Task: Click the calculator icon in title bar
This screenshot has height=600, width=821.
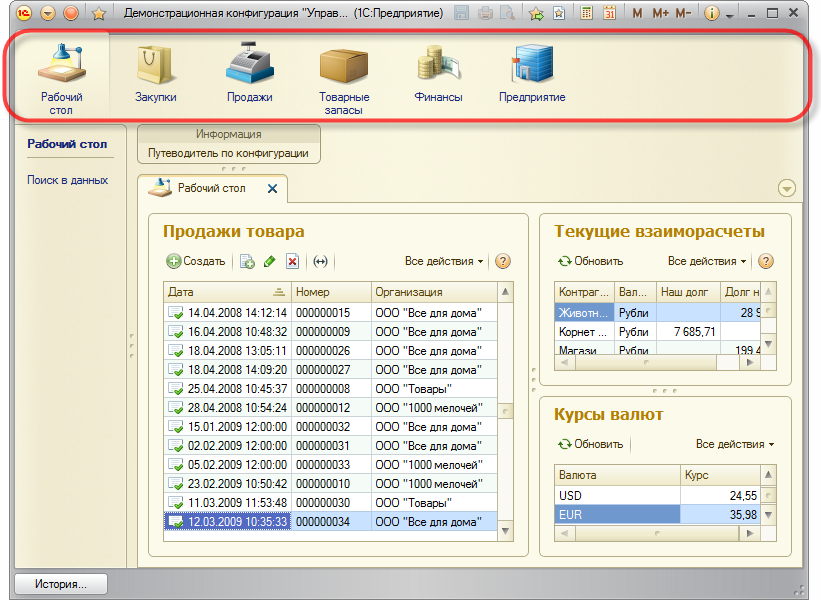Action: click(586, 14)
